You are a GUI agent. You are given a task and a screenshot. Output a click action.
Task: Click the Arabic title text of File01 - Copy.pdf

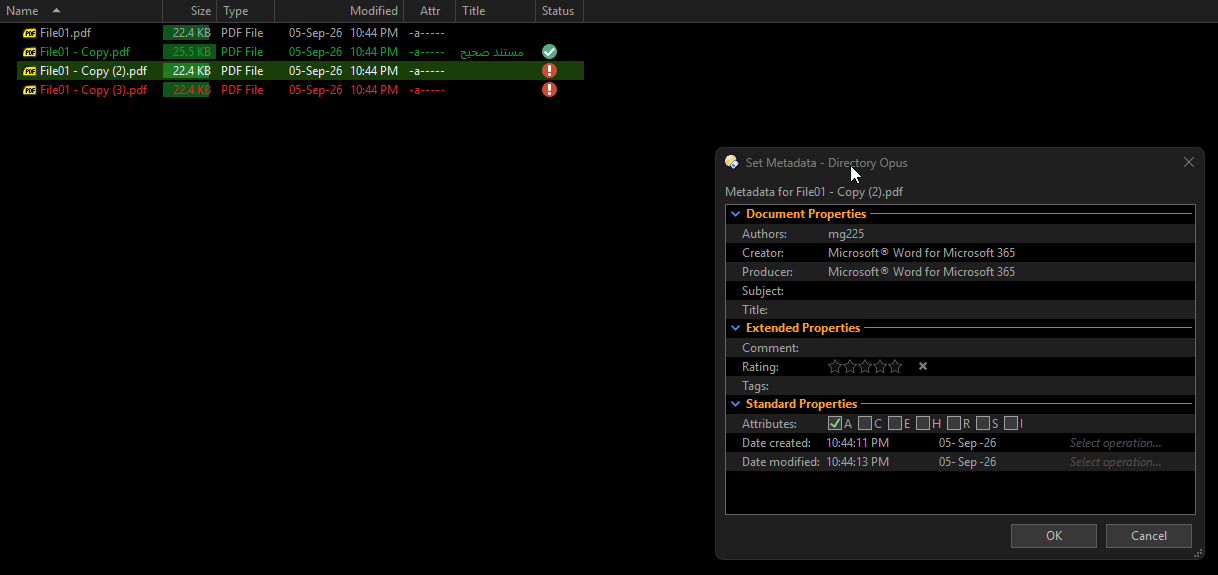492,52
